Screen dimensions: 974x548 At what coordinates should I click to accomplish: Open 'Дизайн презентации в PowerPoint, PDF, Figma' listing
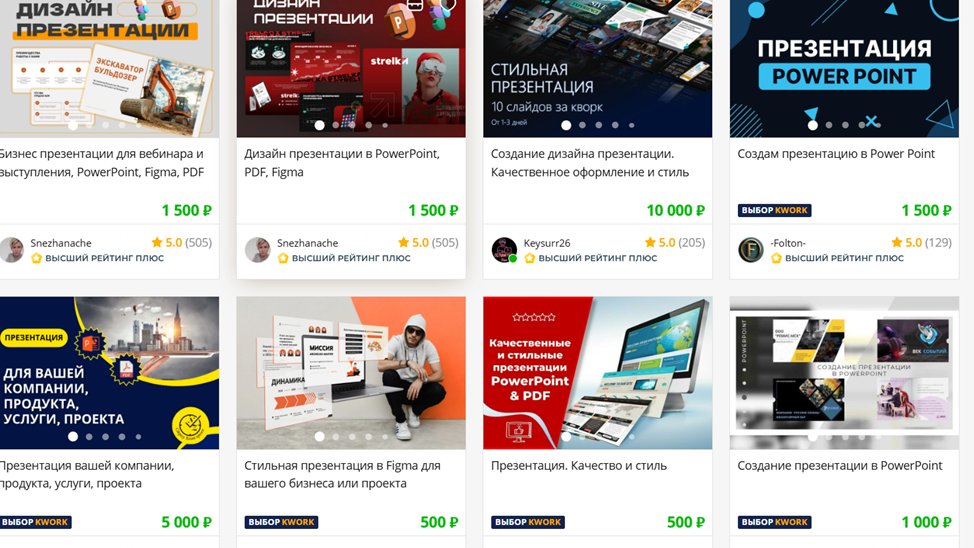coord(342,163)
